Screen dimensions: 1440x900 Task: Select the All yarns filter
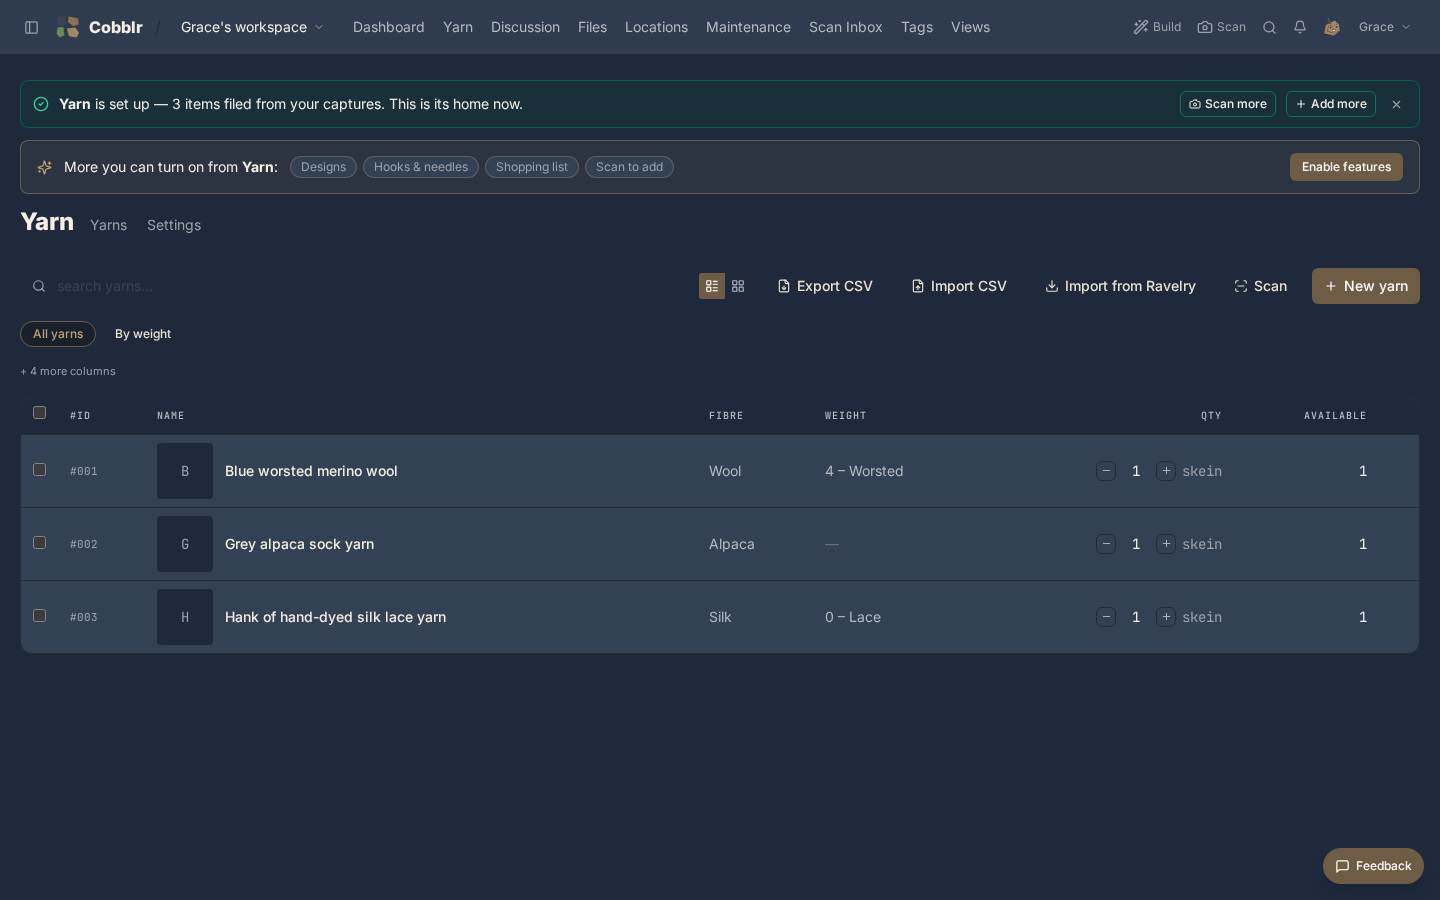click(58, 334)
